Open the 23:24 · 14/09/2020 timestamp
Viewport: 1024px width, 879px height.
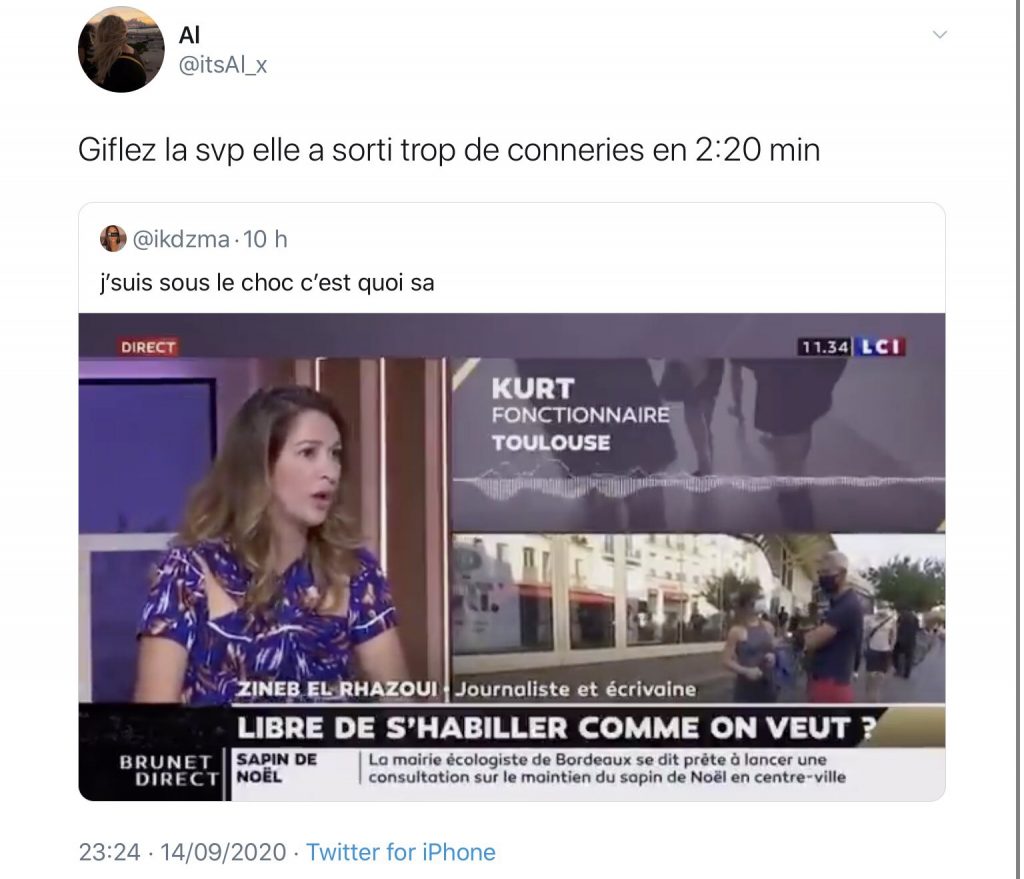tap(182, 852)
